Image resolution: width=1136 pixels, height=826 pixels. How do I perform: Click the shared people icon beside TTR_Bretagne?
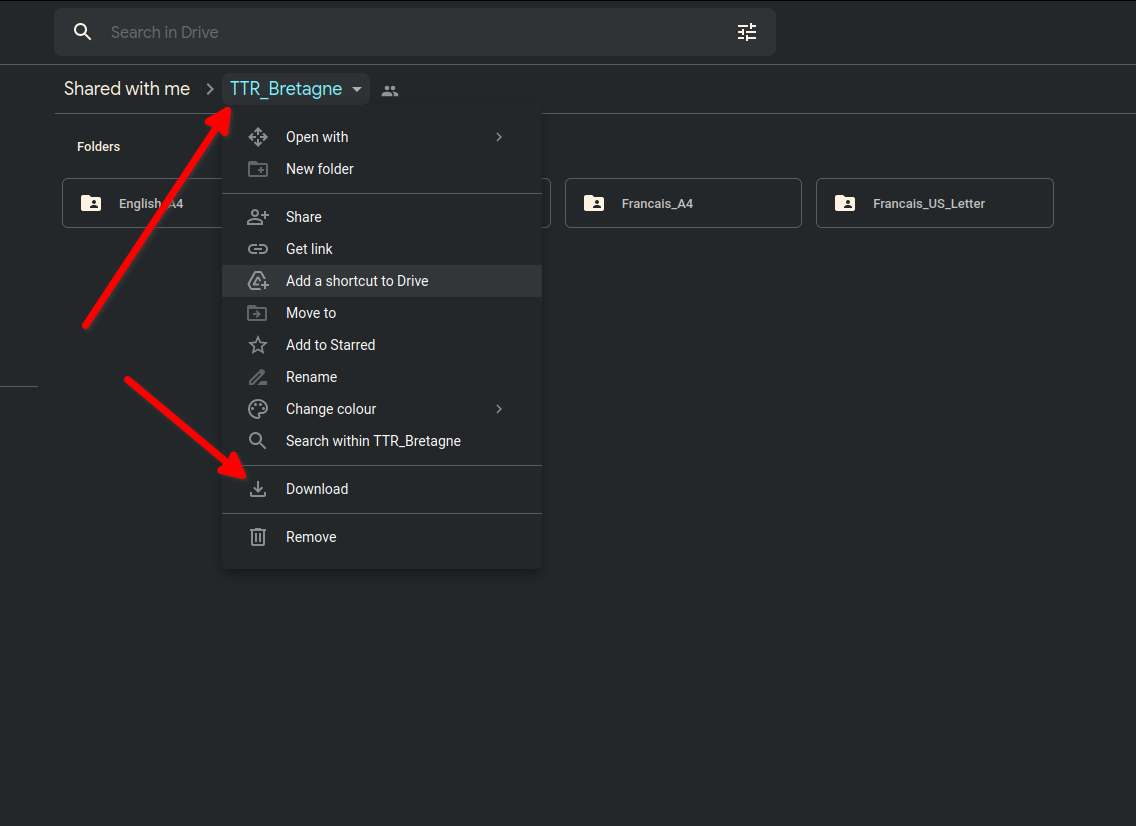(390, 90)
